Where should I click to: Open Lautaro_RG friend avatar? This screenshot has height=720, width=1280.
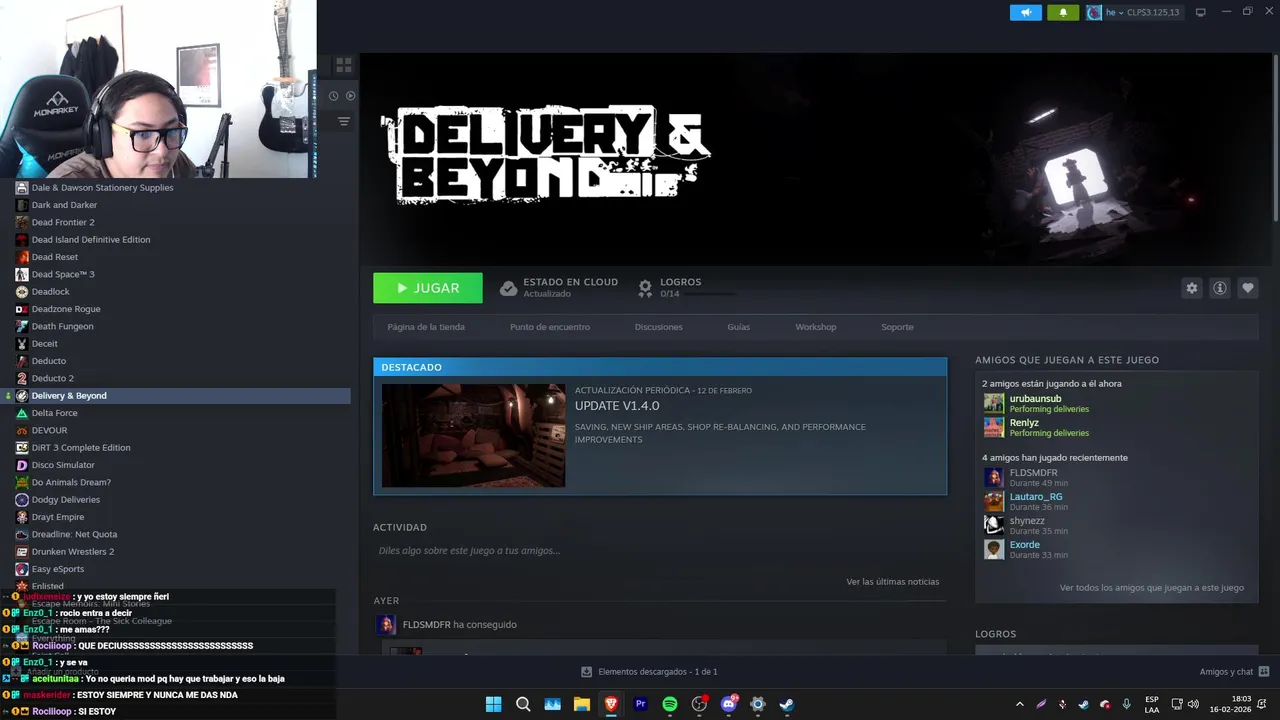(994, 501)
